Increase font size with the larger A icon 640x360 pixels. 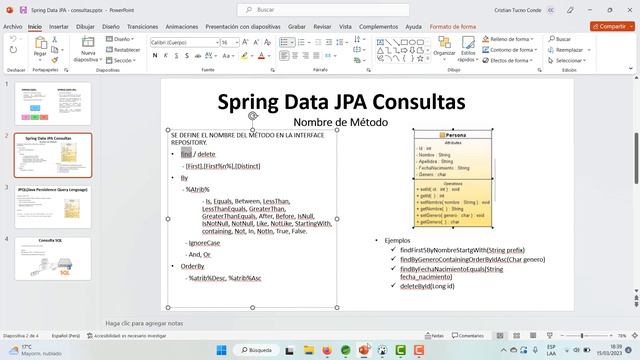click(x=245, y=42)
